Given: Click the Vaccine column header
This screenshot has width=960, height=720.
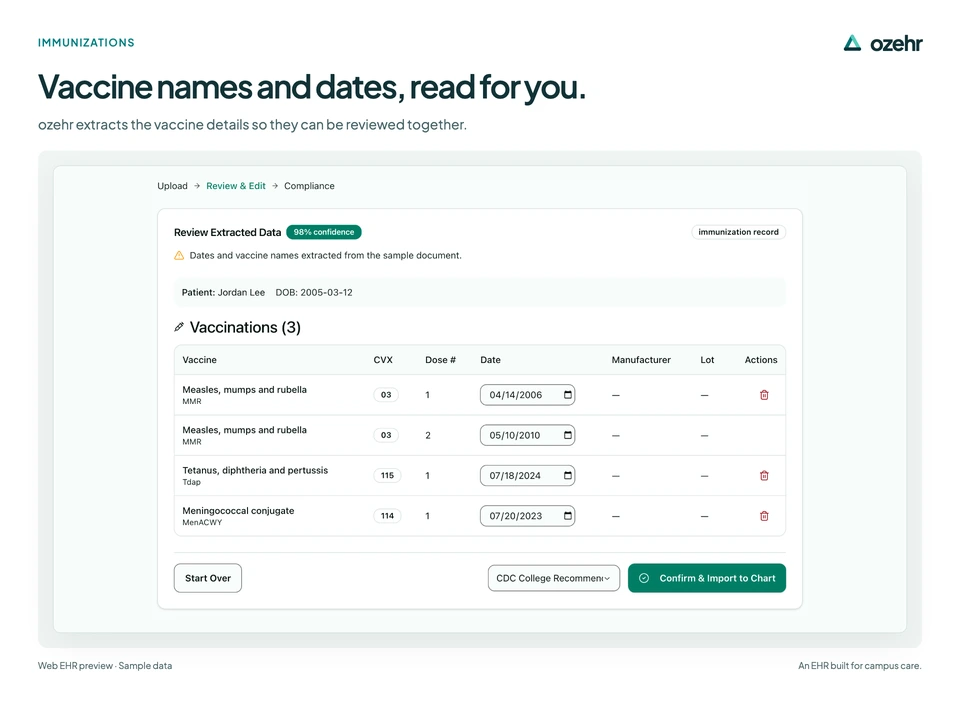Looking at the screenshot, I should coord(200,360).
